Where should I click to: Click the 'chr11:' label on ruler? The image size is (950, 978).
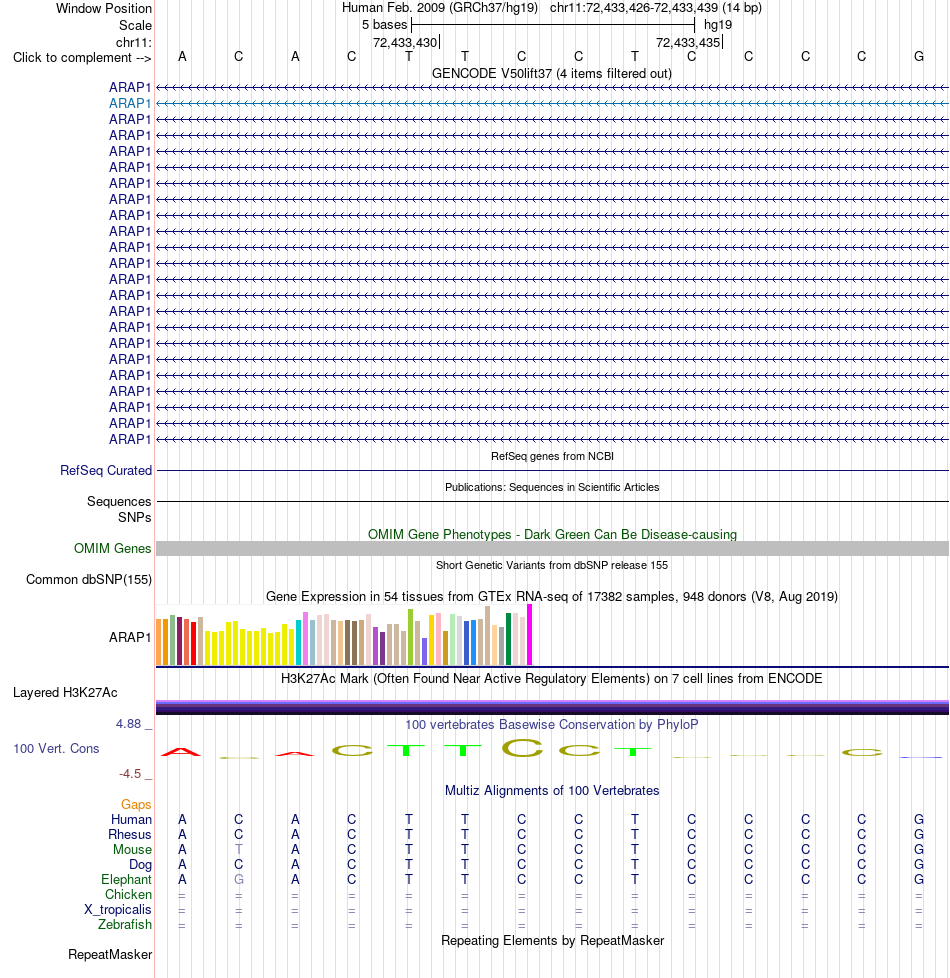point(133,42)
